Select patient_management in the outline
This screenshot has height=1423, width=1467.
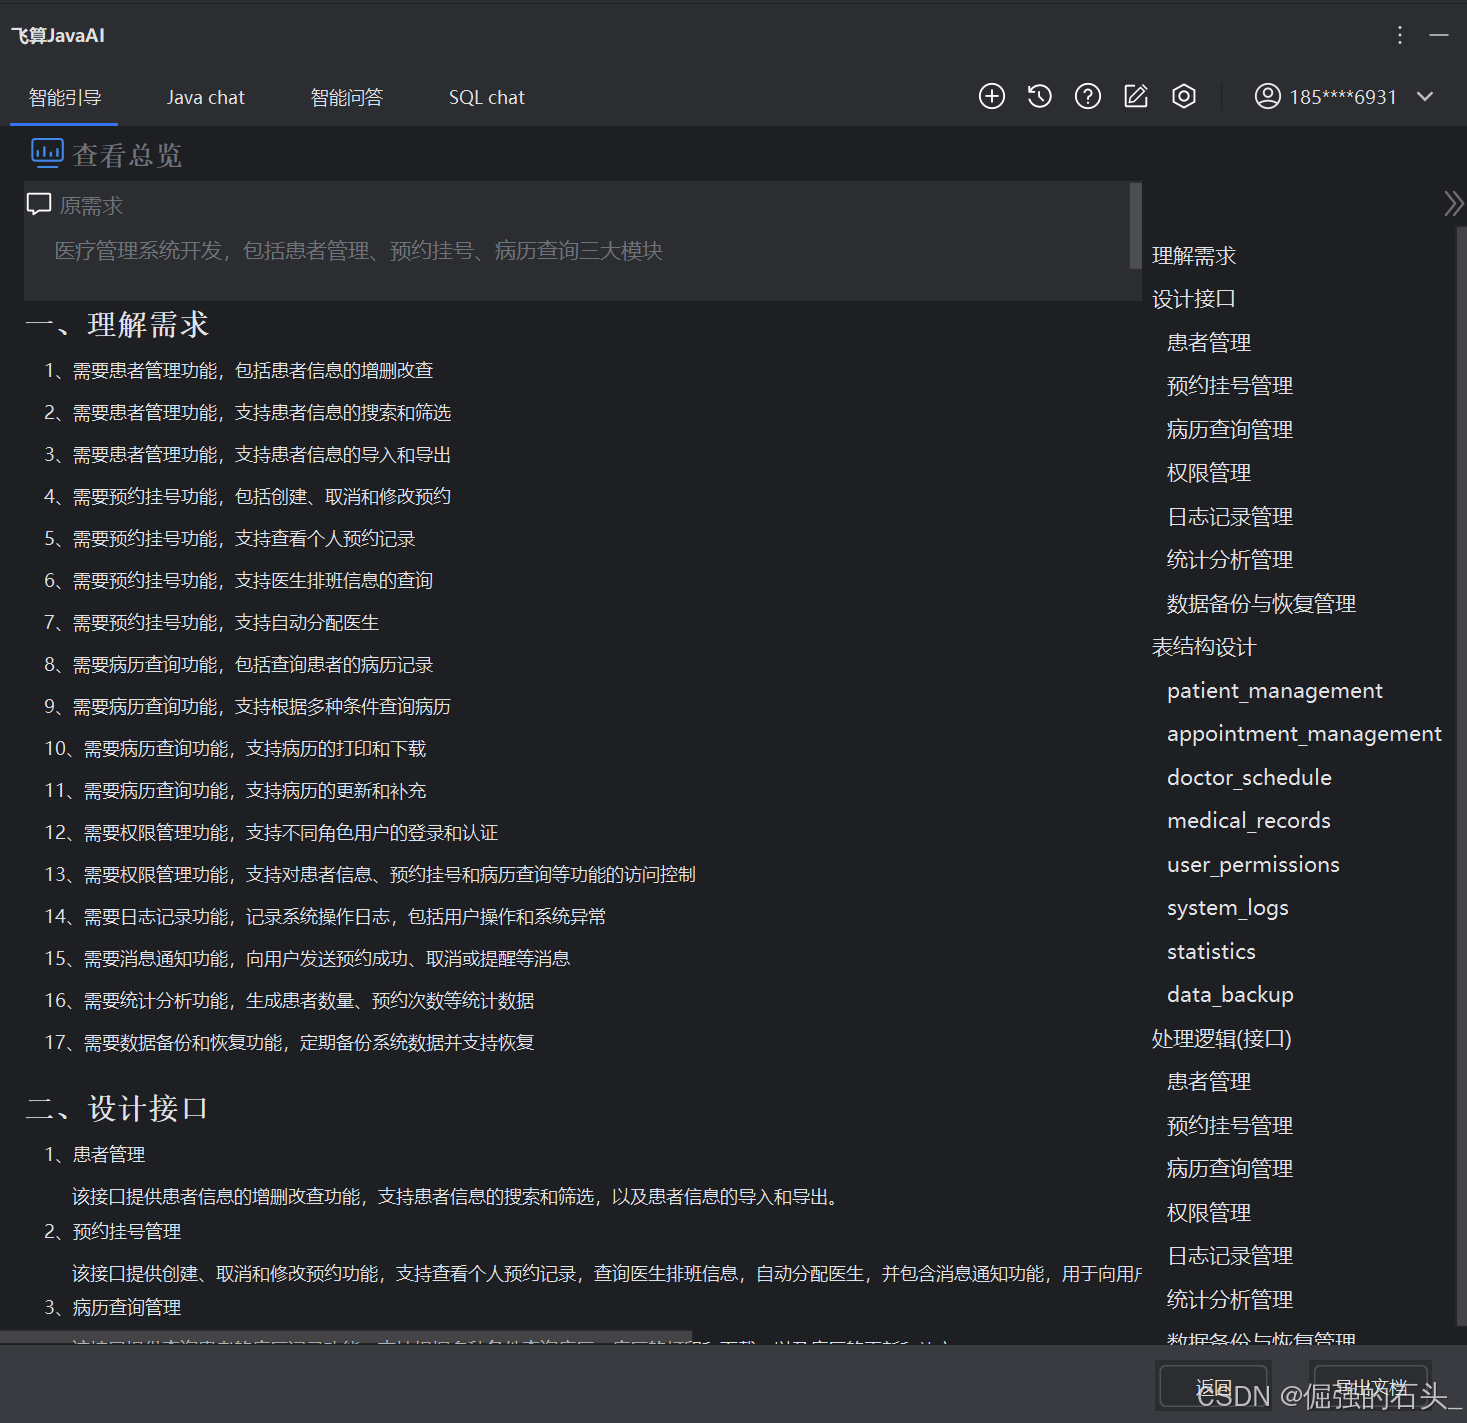point(1275,691)
